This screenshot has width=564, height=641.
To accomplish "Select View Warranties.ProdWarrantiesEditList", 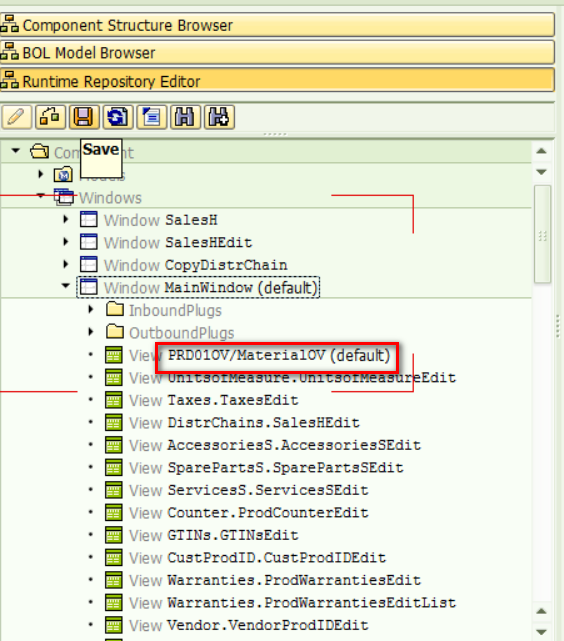I will pyautogui.click(x=293, y=603).
